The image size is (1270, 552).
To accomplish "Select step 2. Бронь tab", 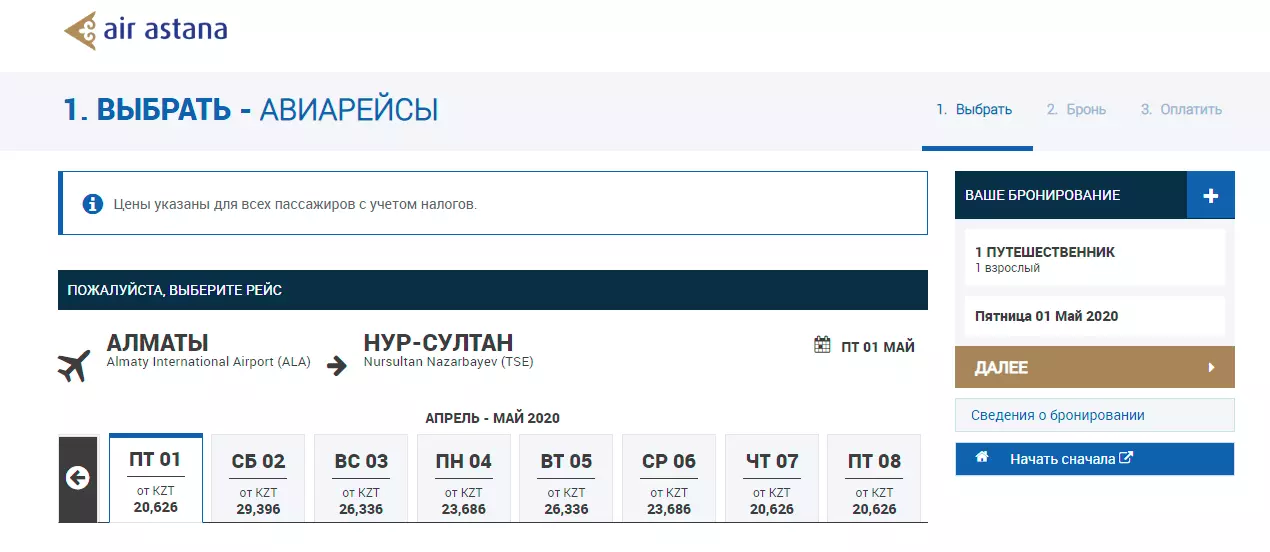I will pyautogui.click(x=1076, y=110).
